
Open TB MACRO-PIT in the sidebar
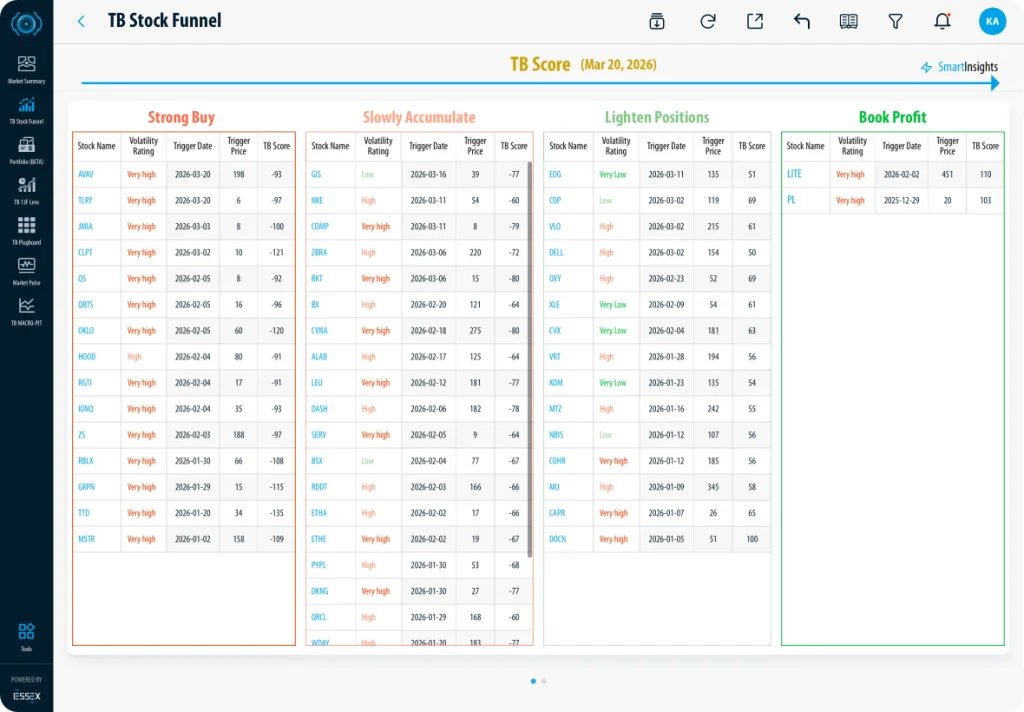point(26,312)
